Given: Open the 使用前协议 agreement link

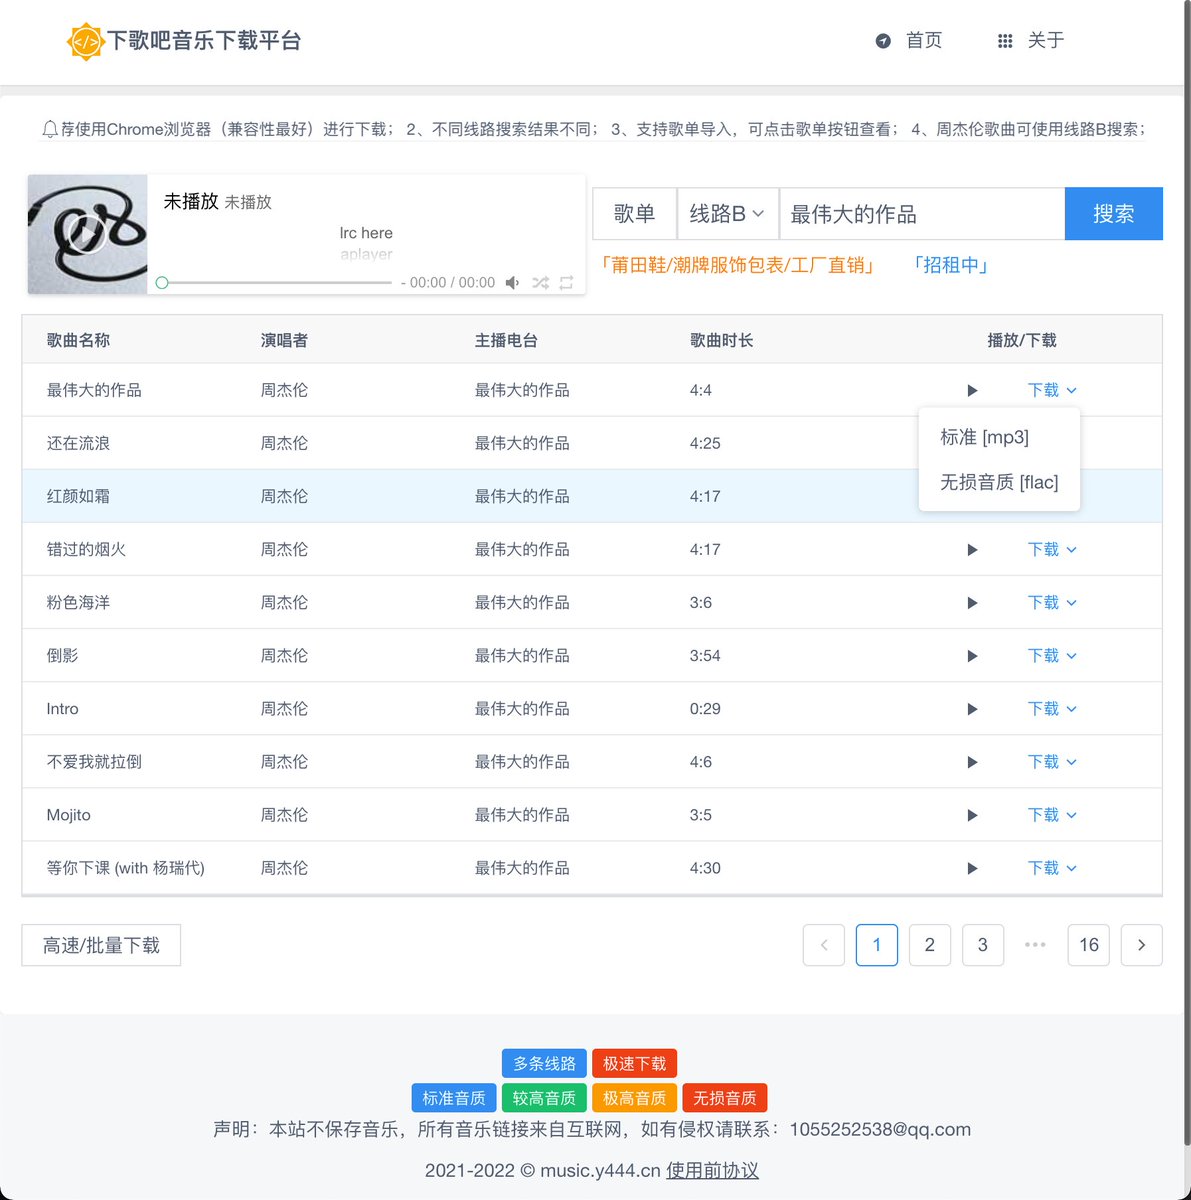Looking at the screenshot, I should [x=712, y=1170].
